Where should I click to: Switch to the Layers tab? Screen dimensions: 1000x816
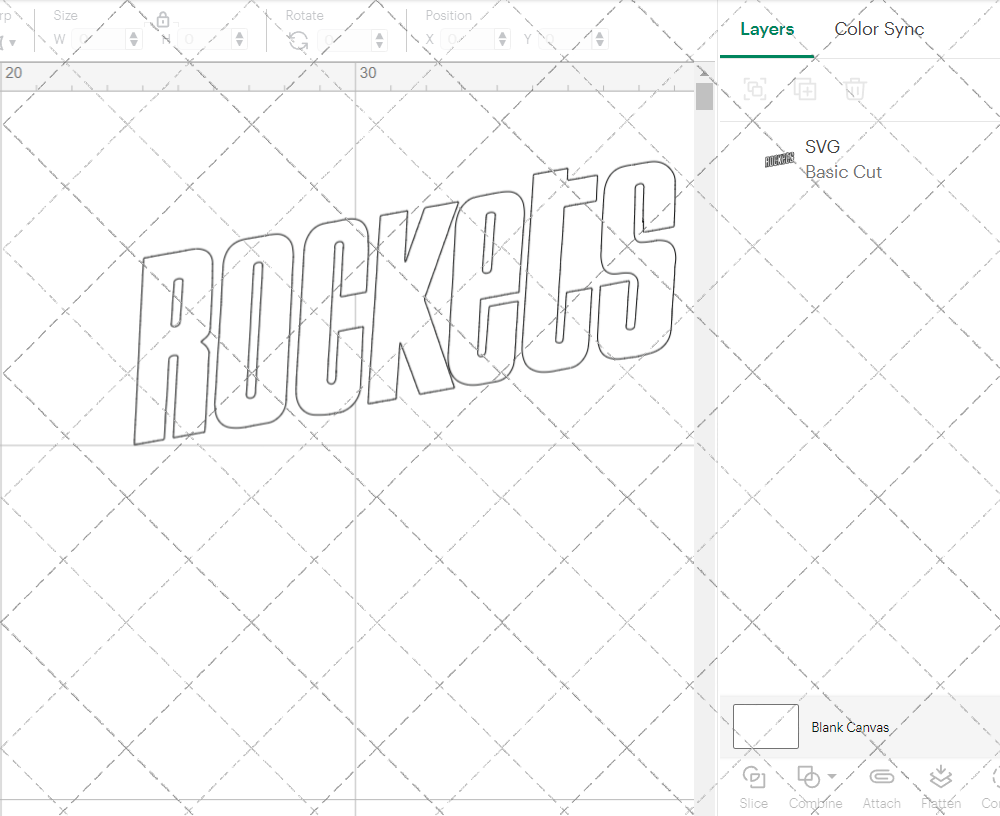tap(767, 29)
